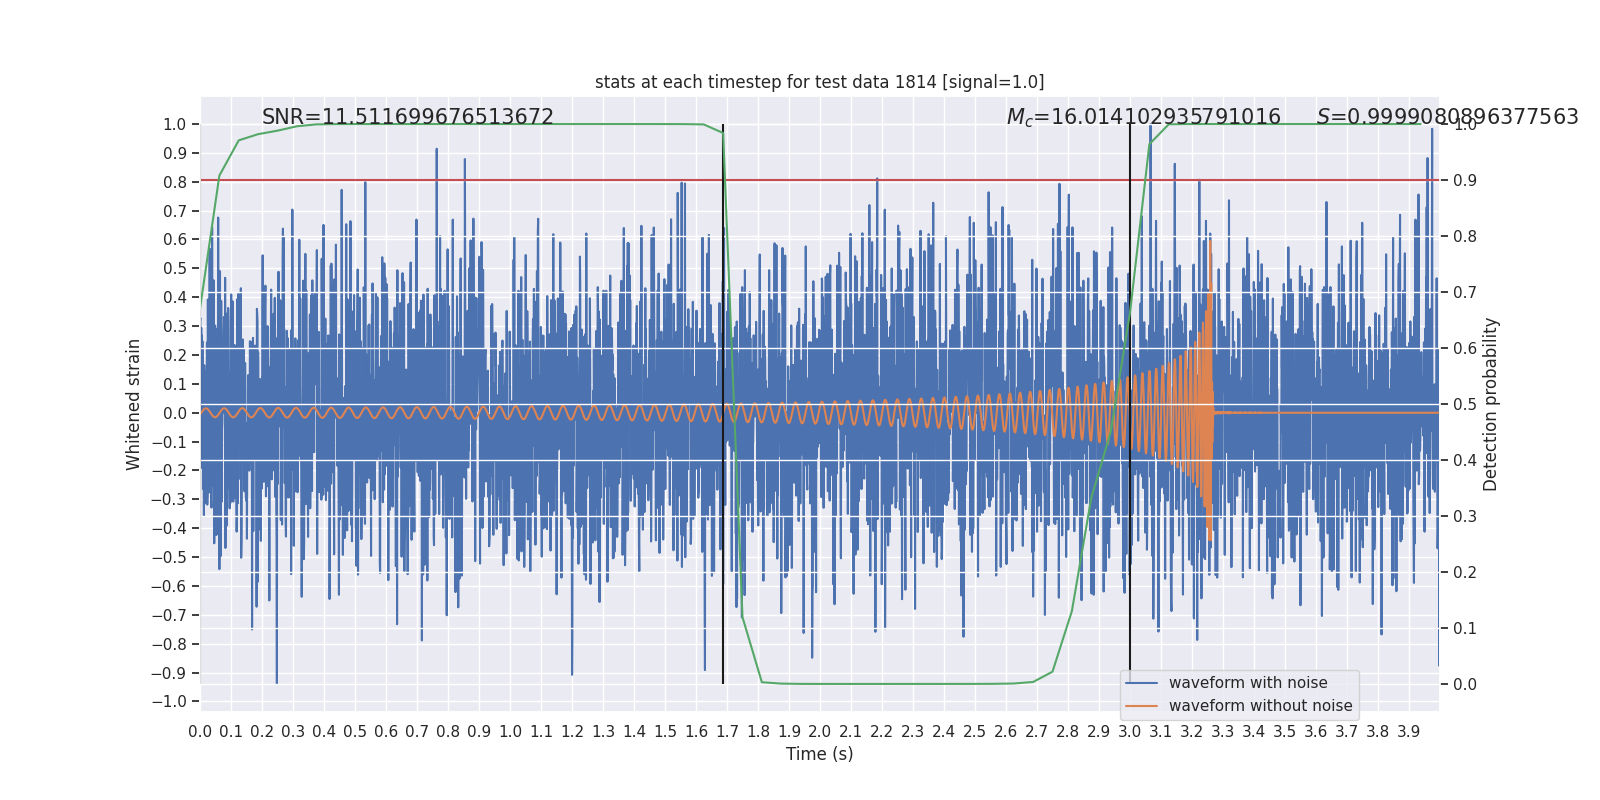
Task: Click the 3.9 tick label on time axis
Action: [x=1408, y=732]
